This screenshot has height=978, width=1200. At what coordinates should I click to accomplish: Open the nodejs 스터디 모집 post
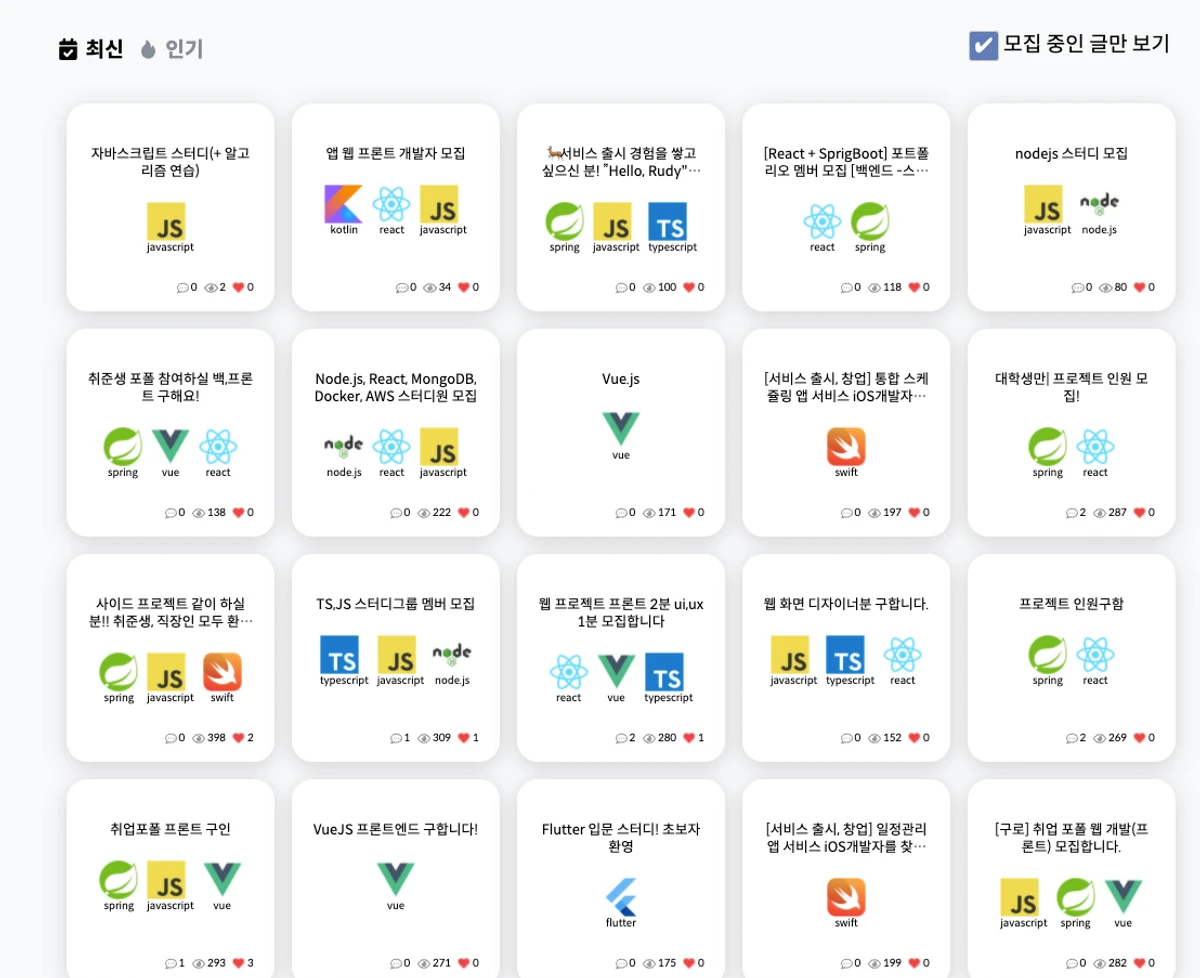(1071, 153)
